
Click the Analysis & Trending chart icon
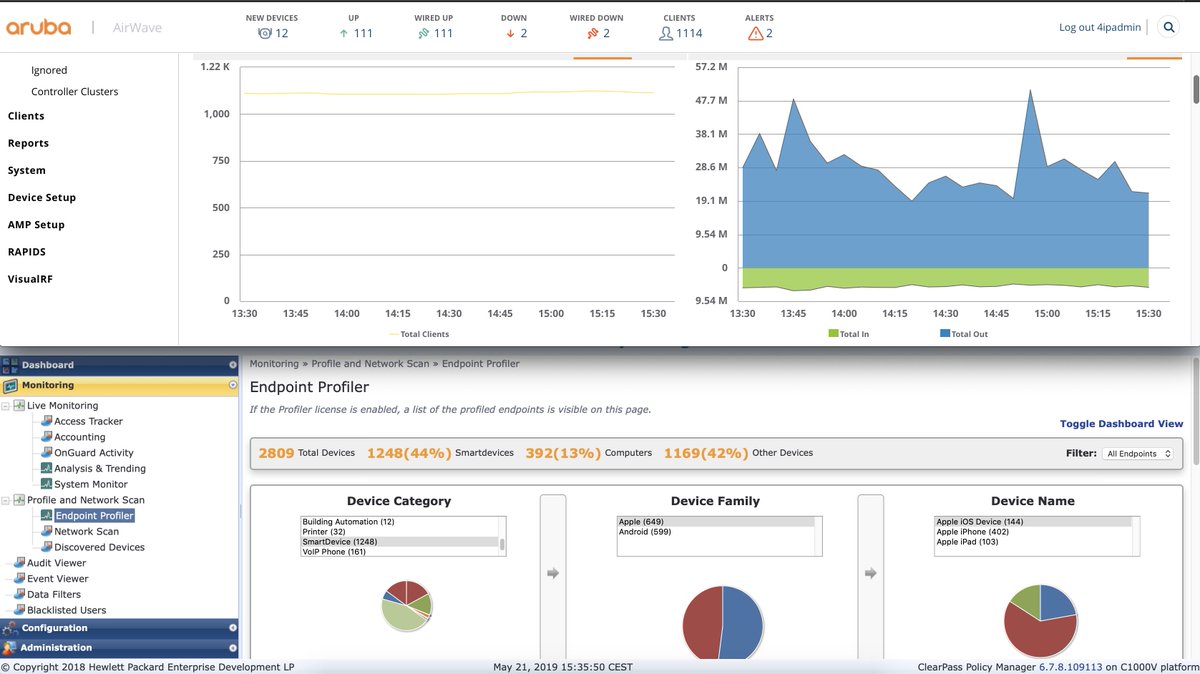coord(46,468)
